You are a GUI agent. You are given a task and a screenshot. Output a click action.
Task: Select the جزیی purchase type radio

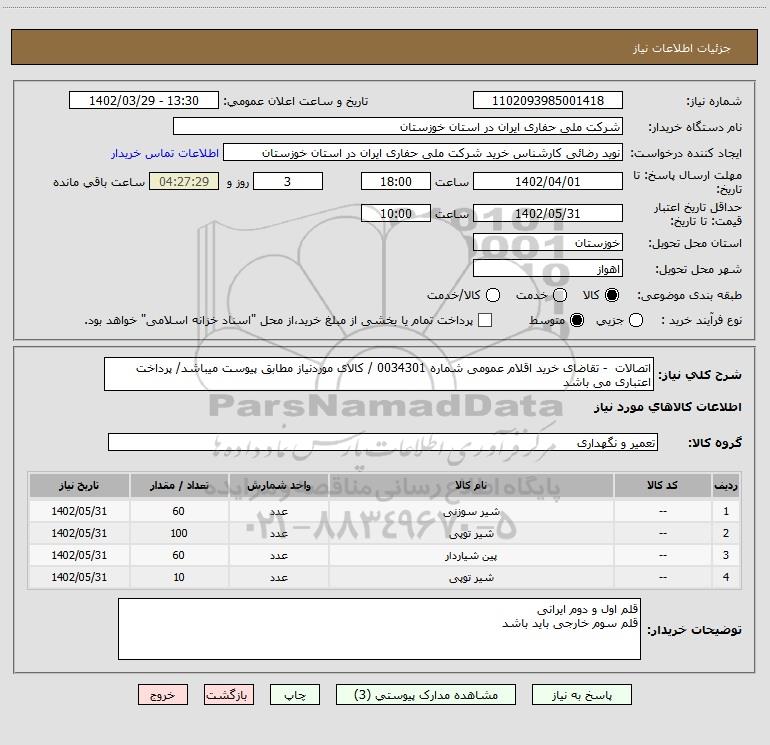click(636, 320)
